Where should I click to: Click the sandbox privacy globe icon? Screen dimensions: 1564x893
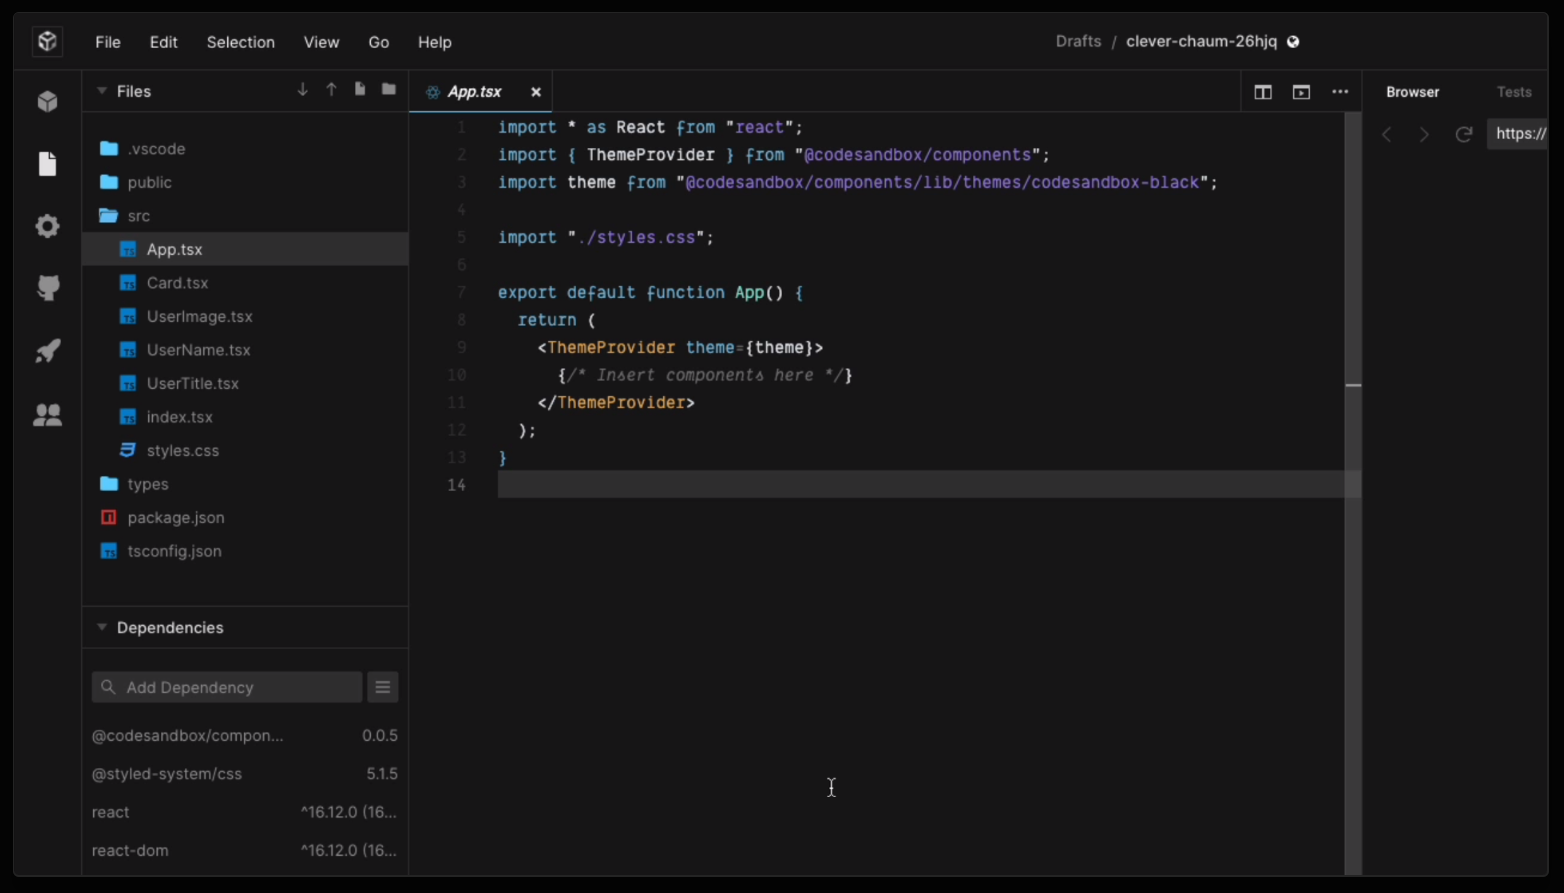pos(1293,42)
